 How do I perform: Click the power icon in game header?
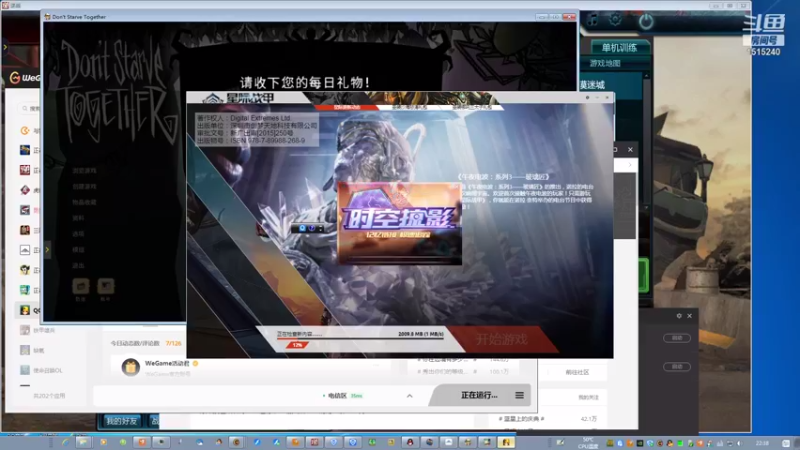(x=646, y=21)
